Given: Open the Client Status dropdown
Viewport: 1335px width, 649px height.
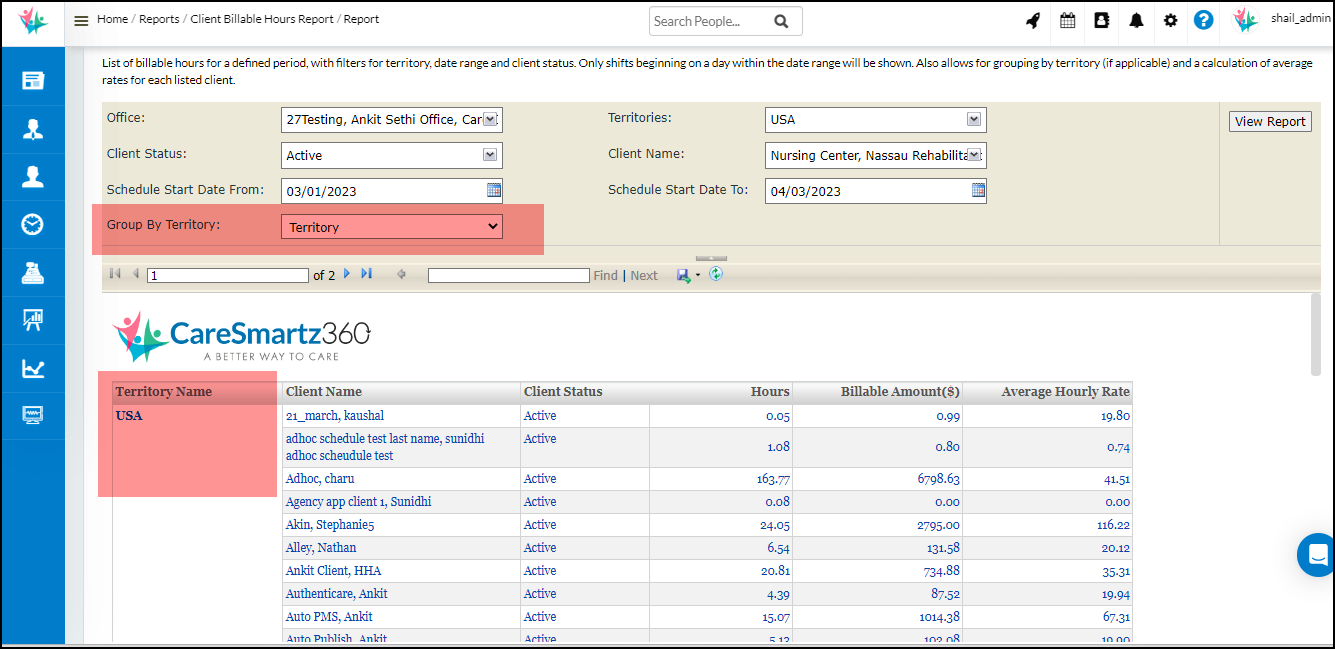Looking at the screenshot, I should pos(490,155).
